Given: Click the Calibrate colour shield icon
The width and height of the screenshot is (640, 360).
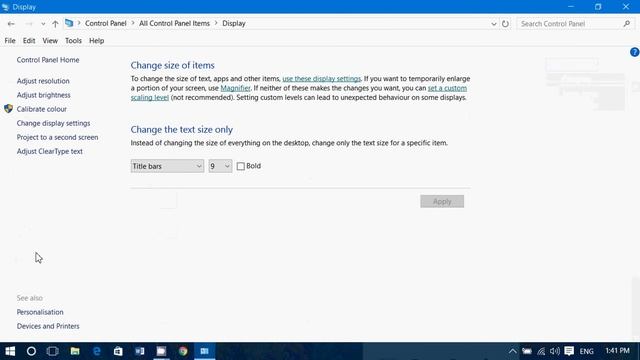Looking at the screenshot, I should click(x=9, y=109).
